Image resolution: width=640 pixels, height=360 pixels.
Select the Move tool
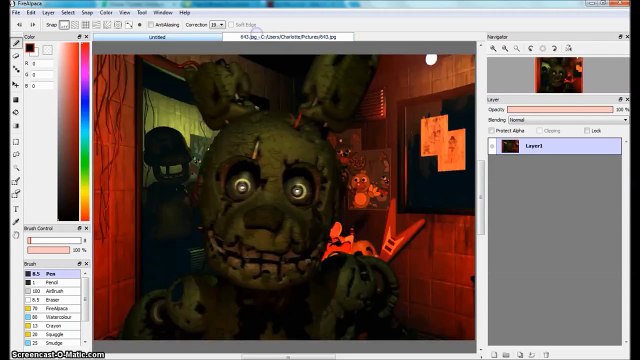(16, 84)
